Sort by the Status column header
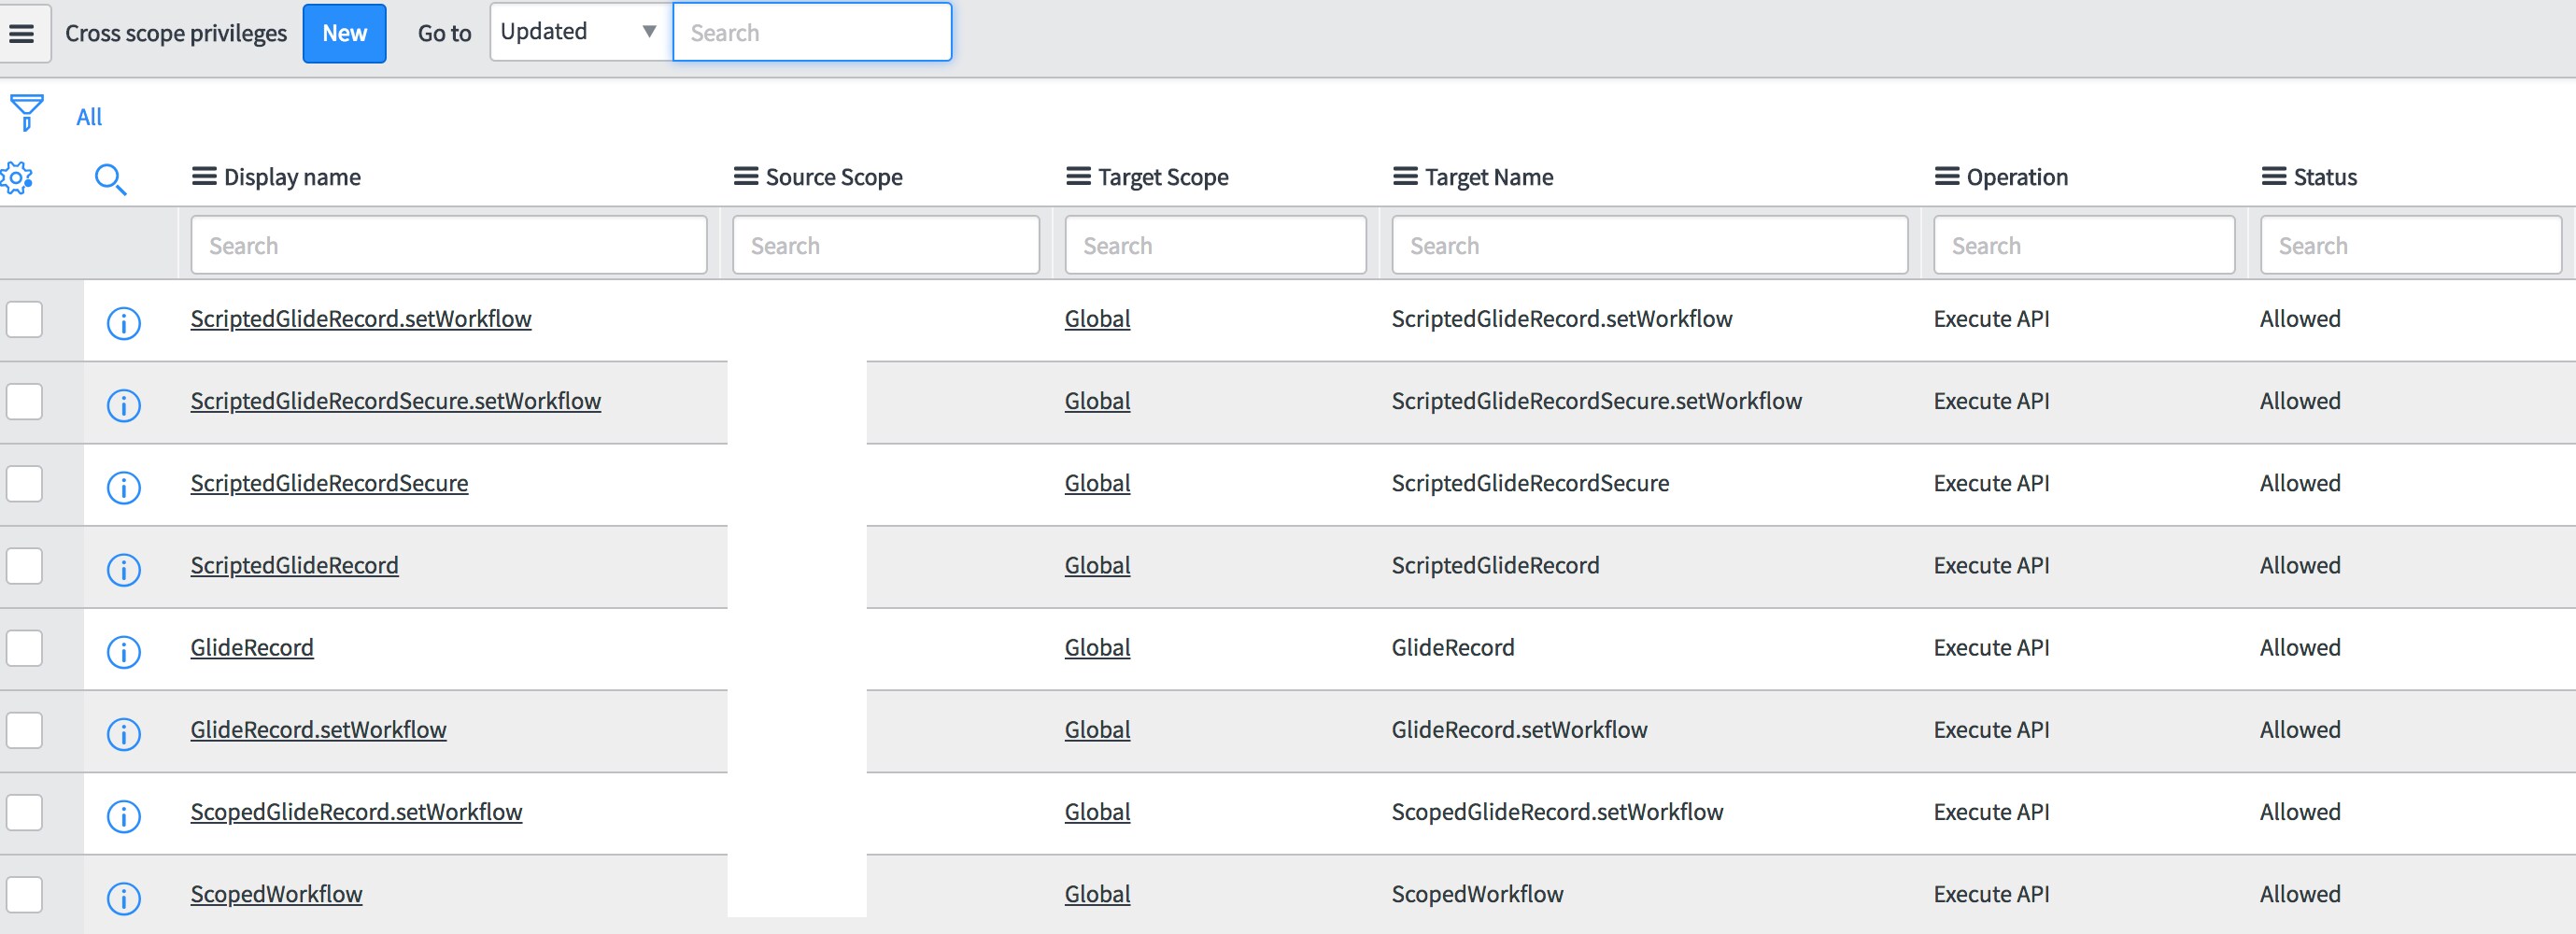Image resolution: width=2576 pixels, height=934 pixels. [x=2325, y=178]
